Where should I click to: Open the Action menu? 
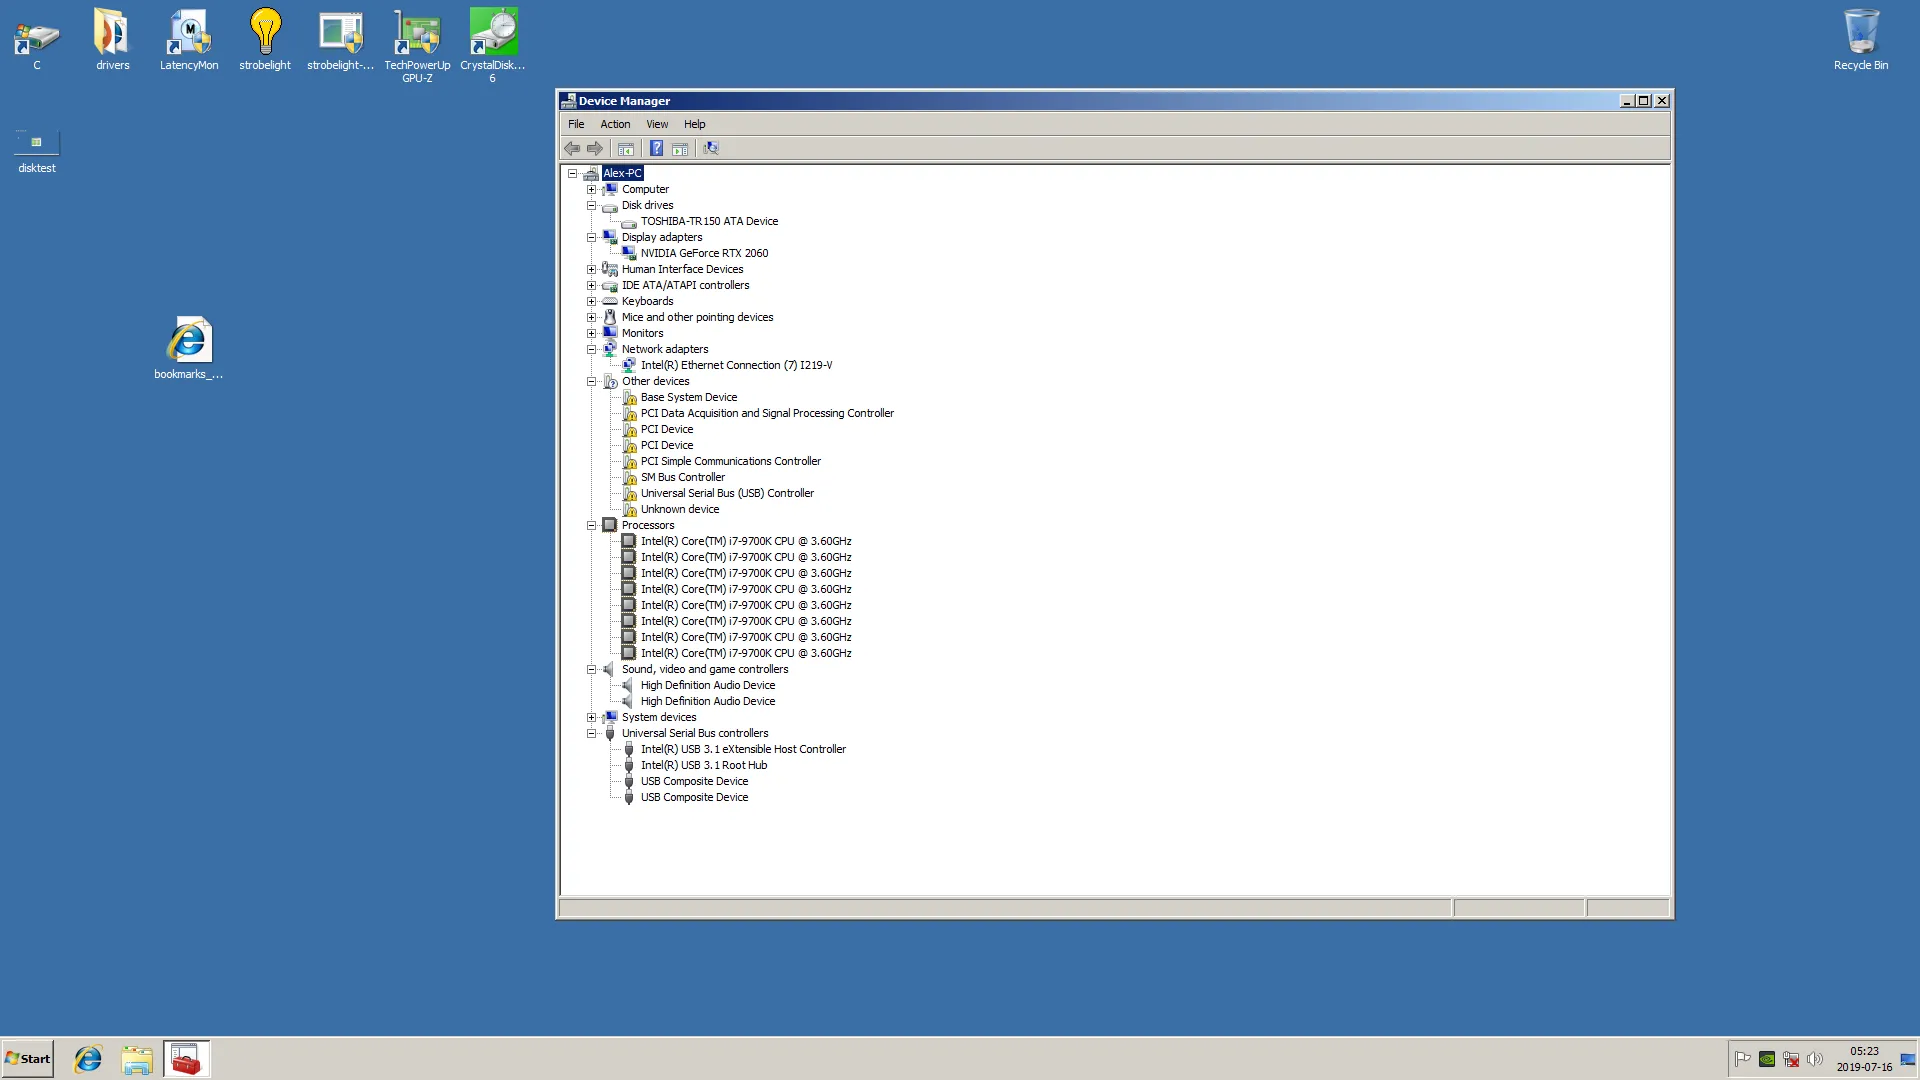click(x=615, y=124)
